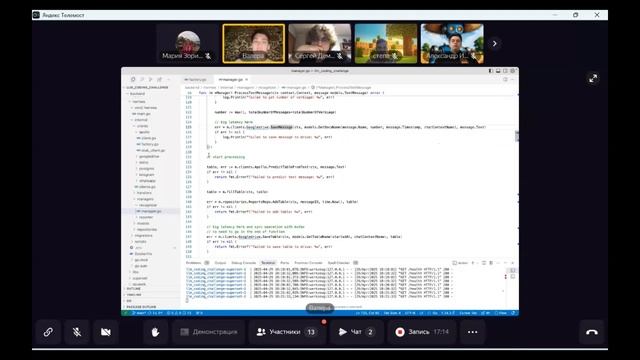The height and width of the screenshot is (360, 640).
Task: Expand the PACKAGE OUTLINE section
Action: click(x=141, y=307)
